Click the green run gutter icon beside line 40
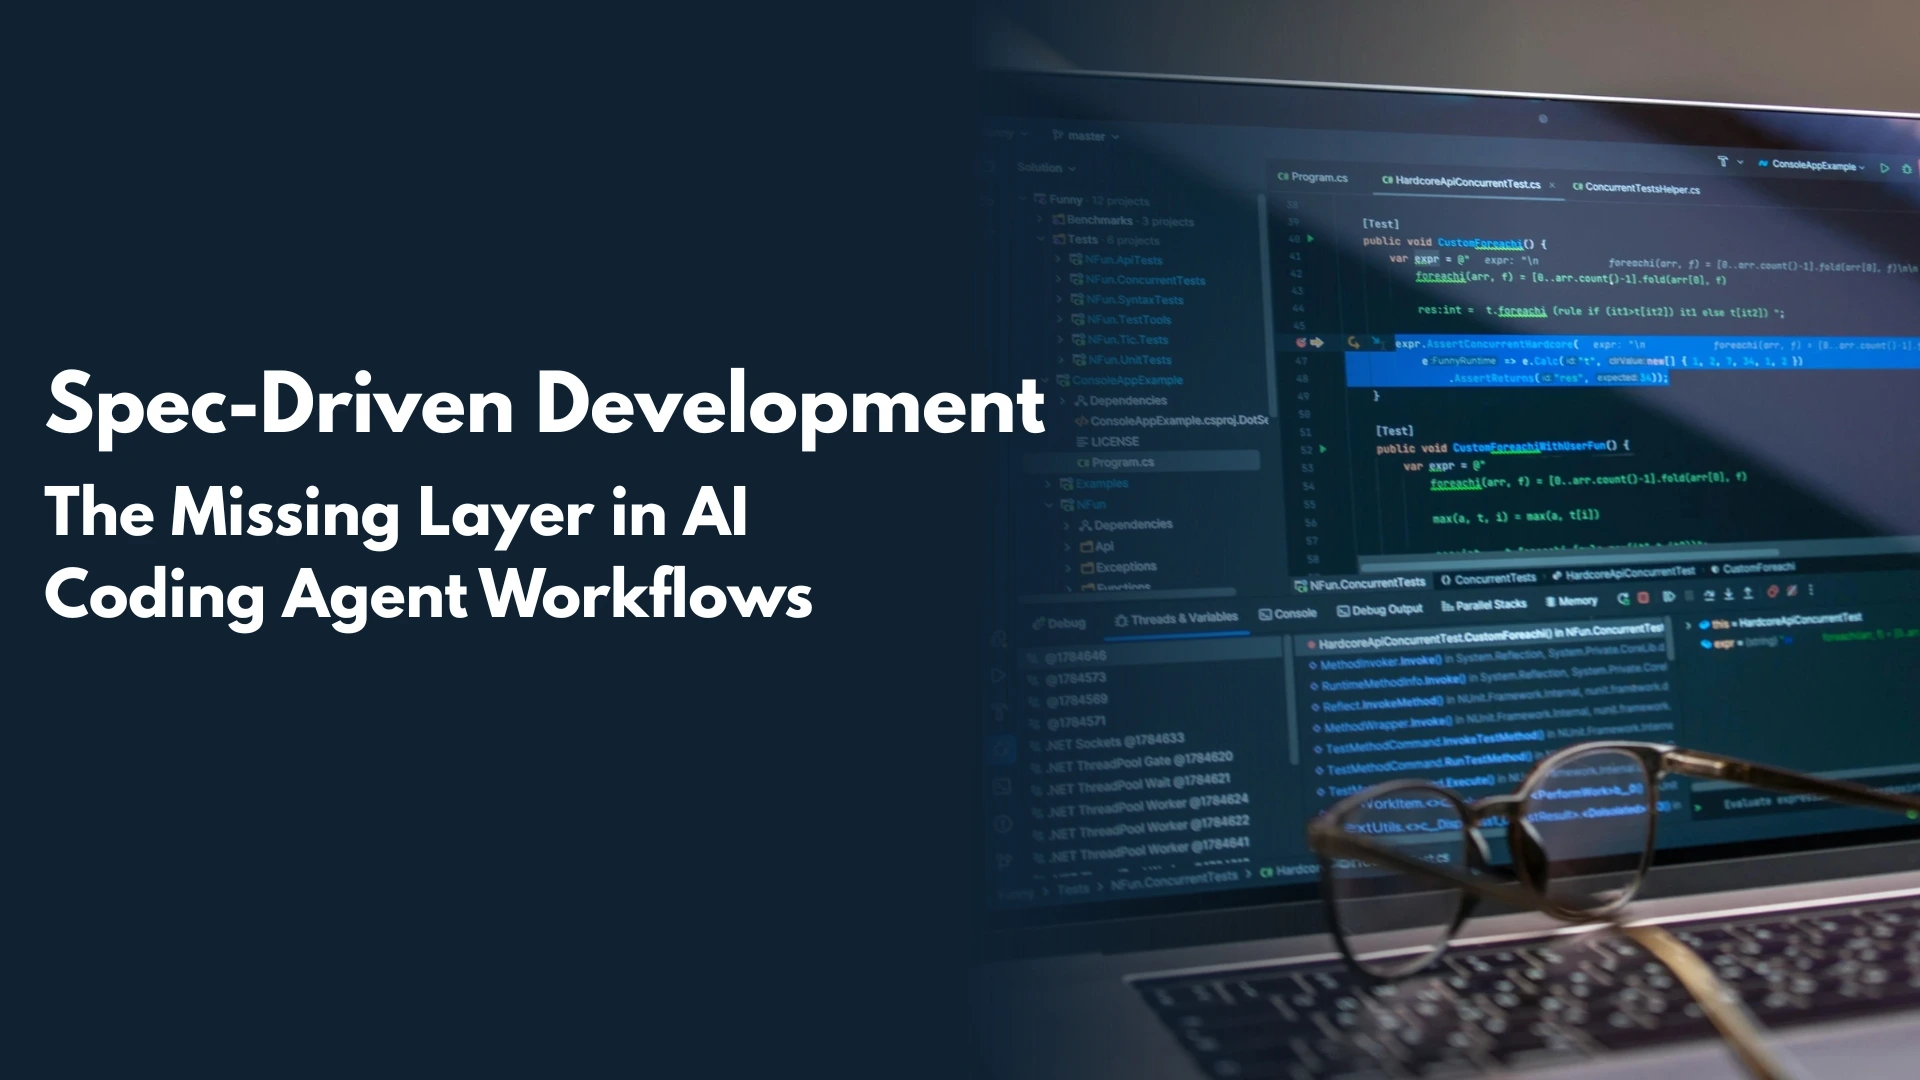The height and width of the screenshot is (1080, 1920). tap(1312, 239)
